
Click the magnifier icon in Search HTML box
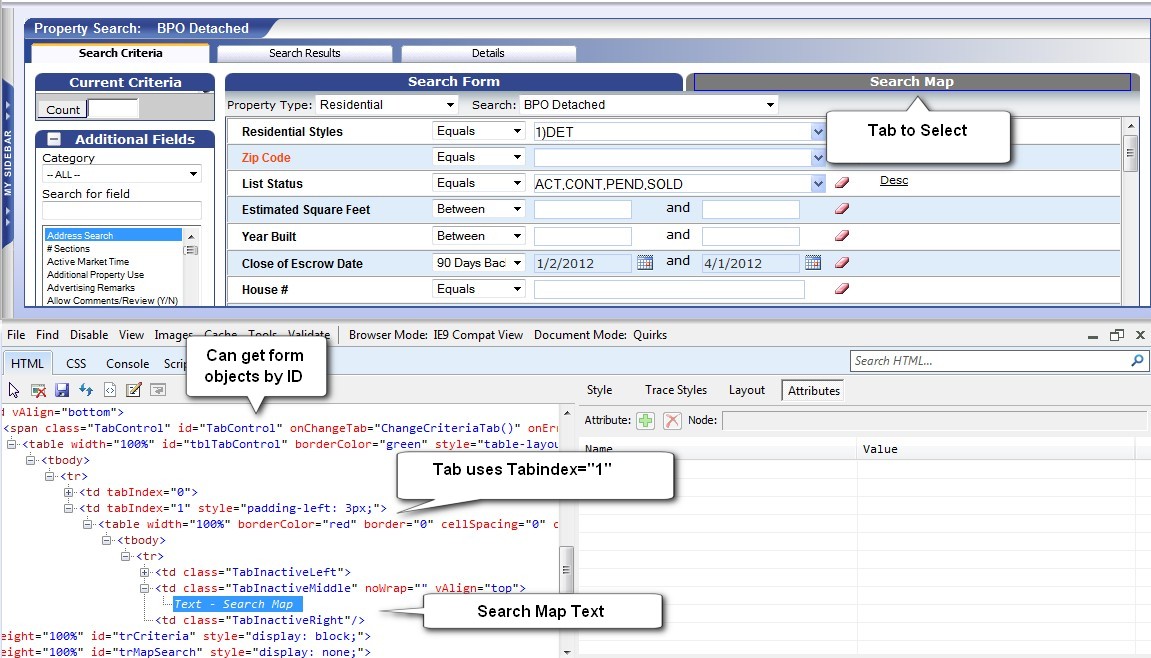click(x=1137, y=361)
